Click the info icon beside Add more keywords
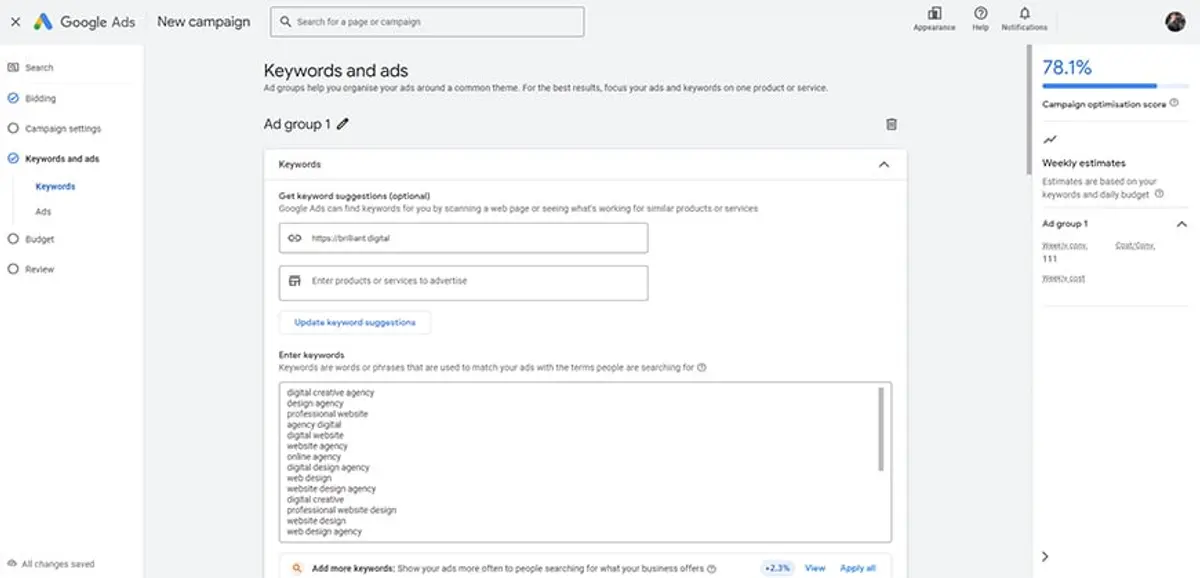The width and height of the screenshot is (1200, 578). coord(711,567)
